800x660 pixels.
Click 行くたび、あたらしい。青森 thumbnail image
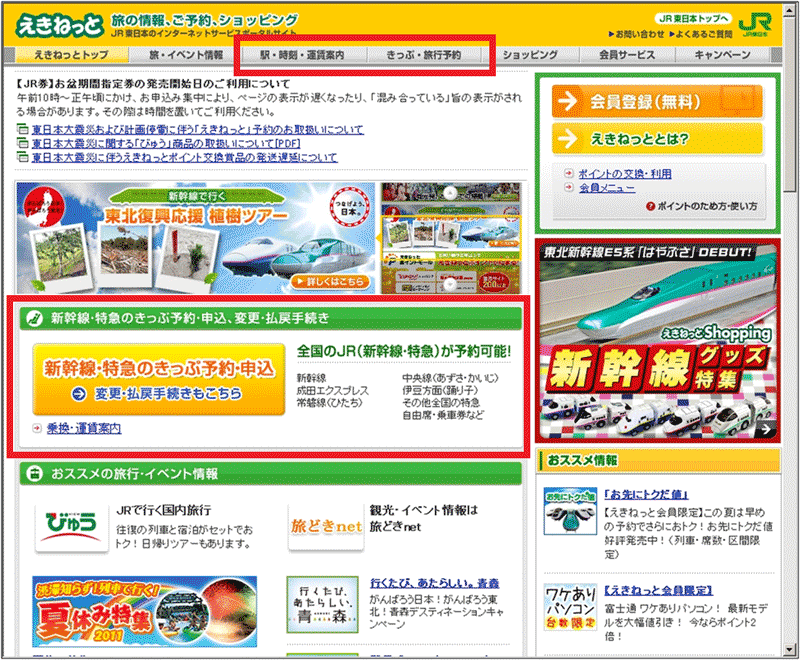[322, 605]
